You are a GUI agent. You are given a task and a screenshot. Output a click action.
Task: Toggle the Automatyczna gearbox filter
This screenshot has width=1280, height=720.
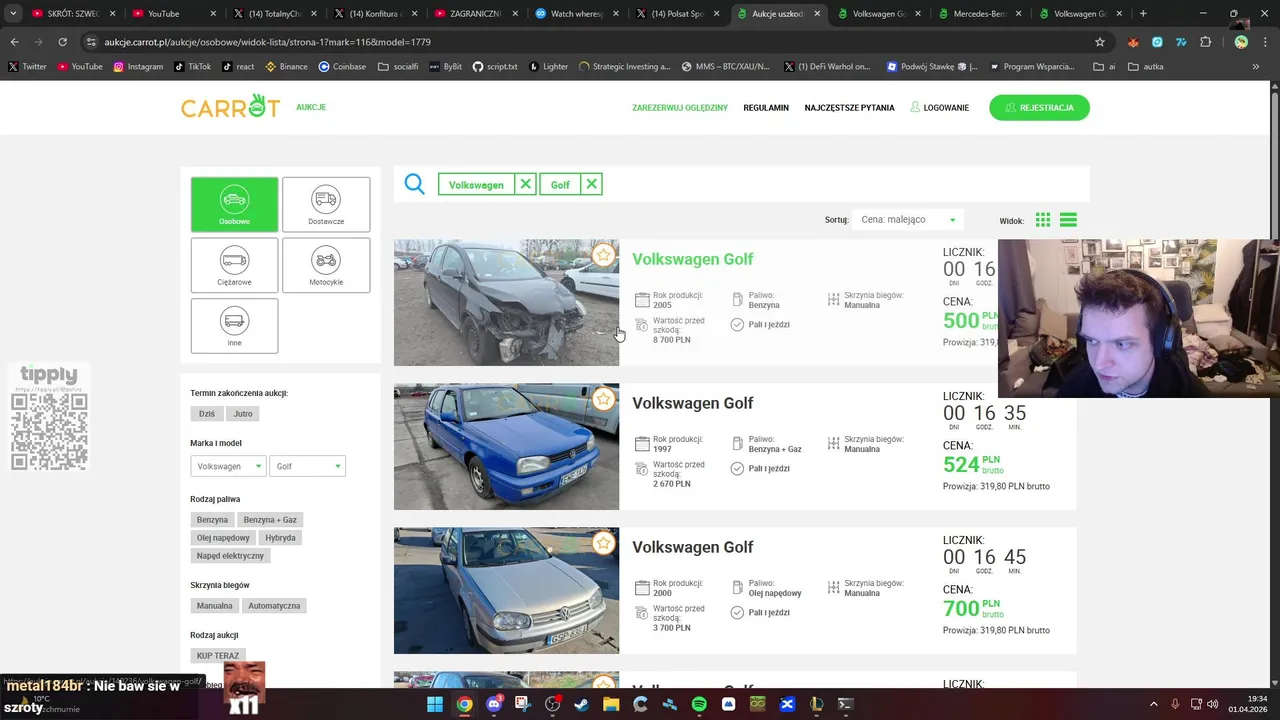[274, 606]
